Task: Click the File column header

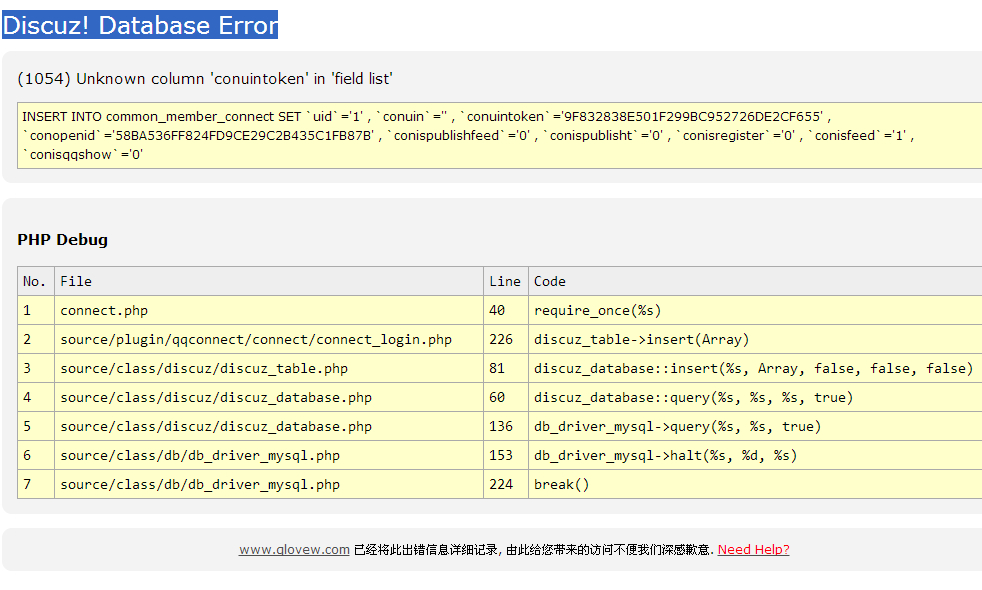Action: pyautogui.click(x=76, y=281)
